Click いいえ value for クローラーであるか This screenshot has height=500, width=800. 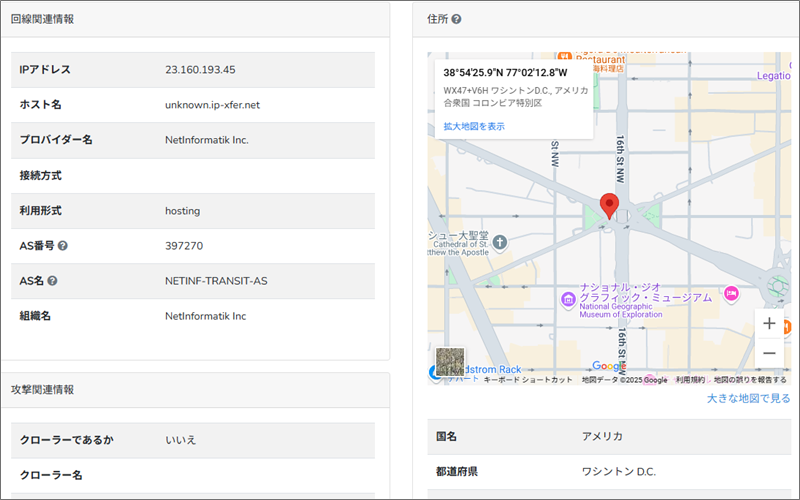coord(180,440)
